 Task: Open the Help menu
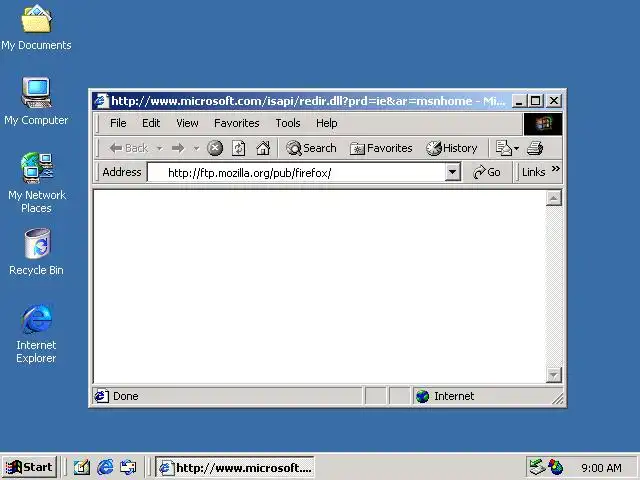(327, 123)
